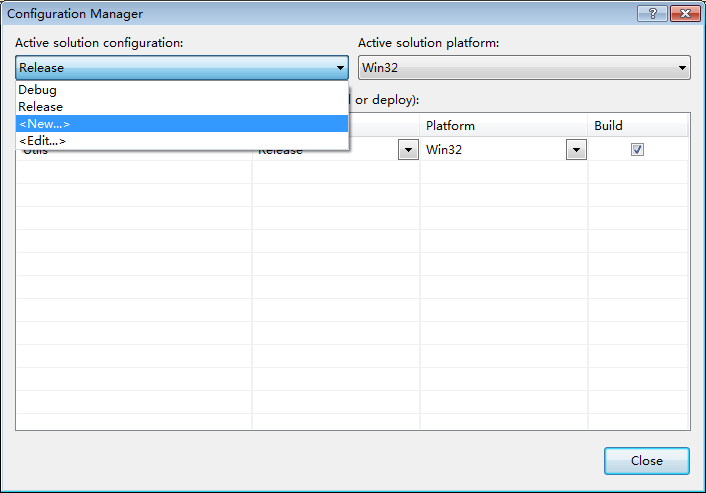The width and height of the screenshot is (706, 493).
Task: Click the Active solution configuration label
Action: click(x=99, y=43)
